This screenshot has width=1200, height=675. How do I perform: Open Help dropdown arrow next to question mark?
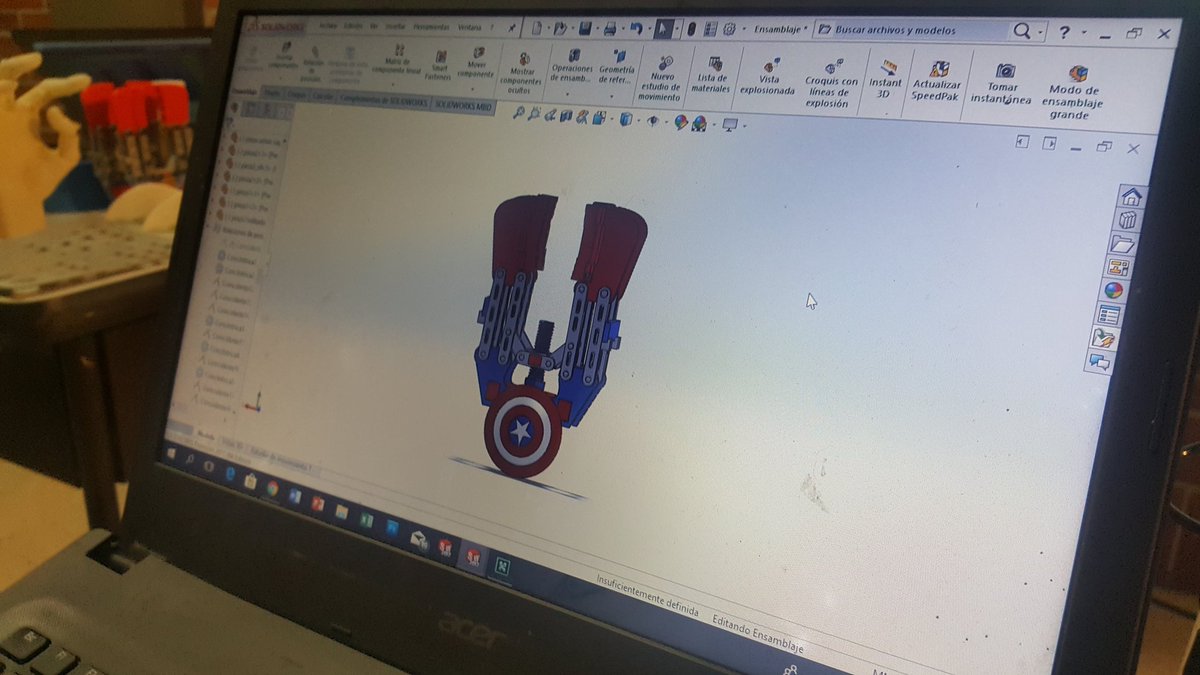[x=1085, y=33]
